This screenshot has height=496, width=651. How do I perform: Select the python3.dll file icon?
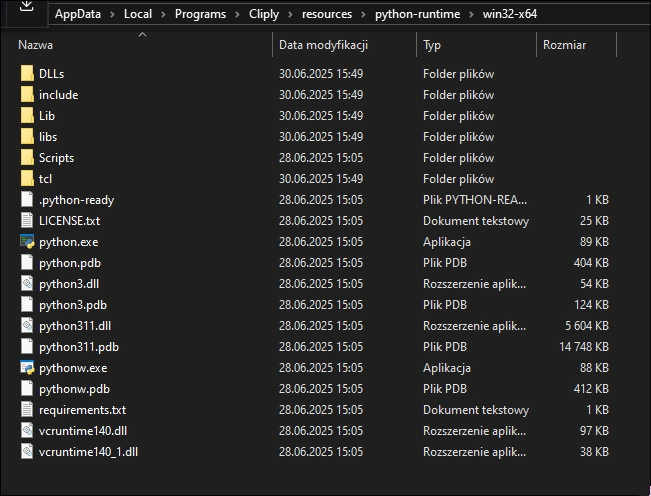pos(27,284)
